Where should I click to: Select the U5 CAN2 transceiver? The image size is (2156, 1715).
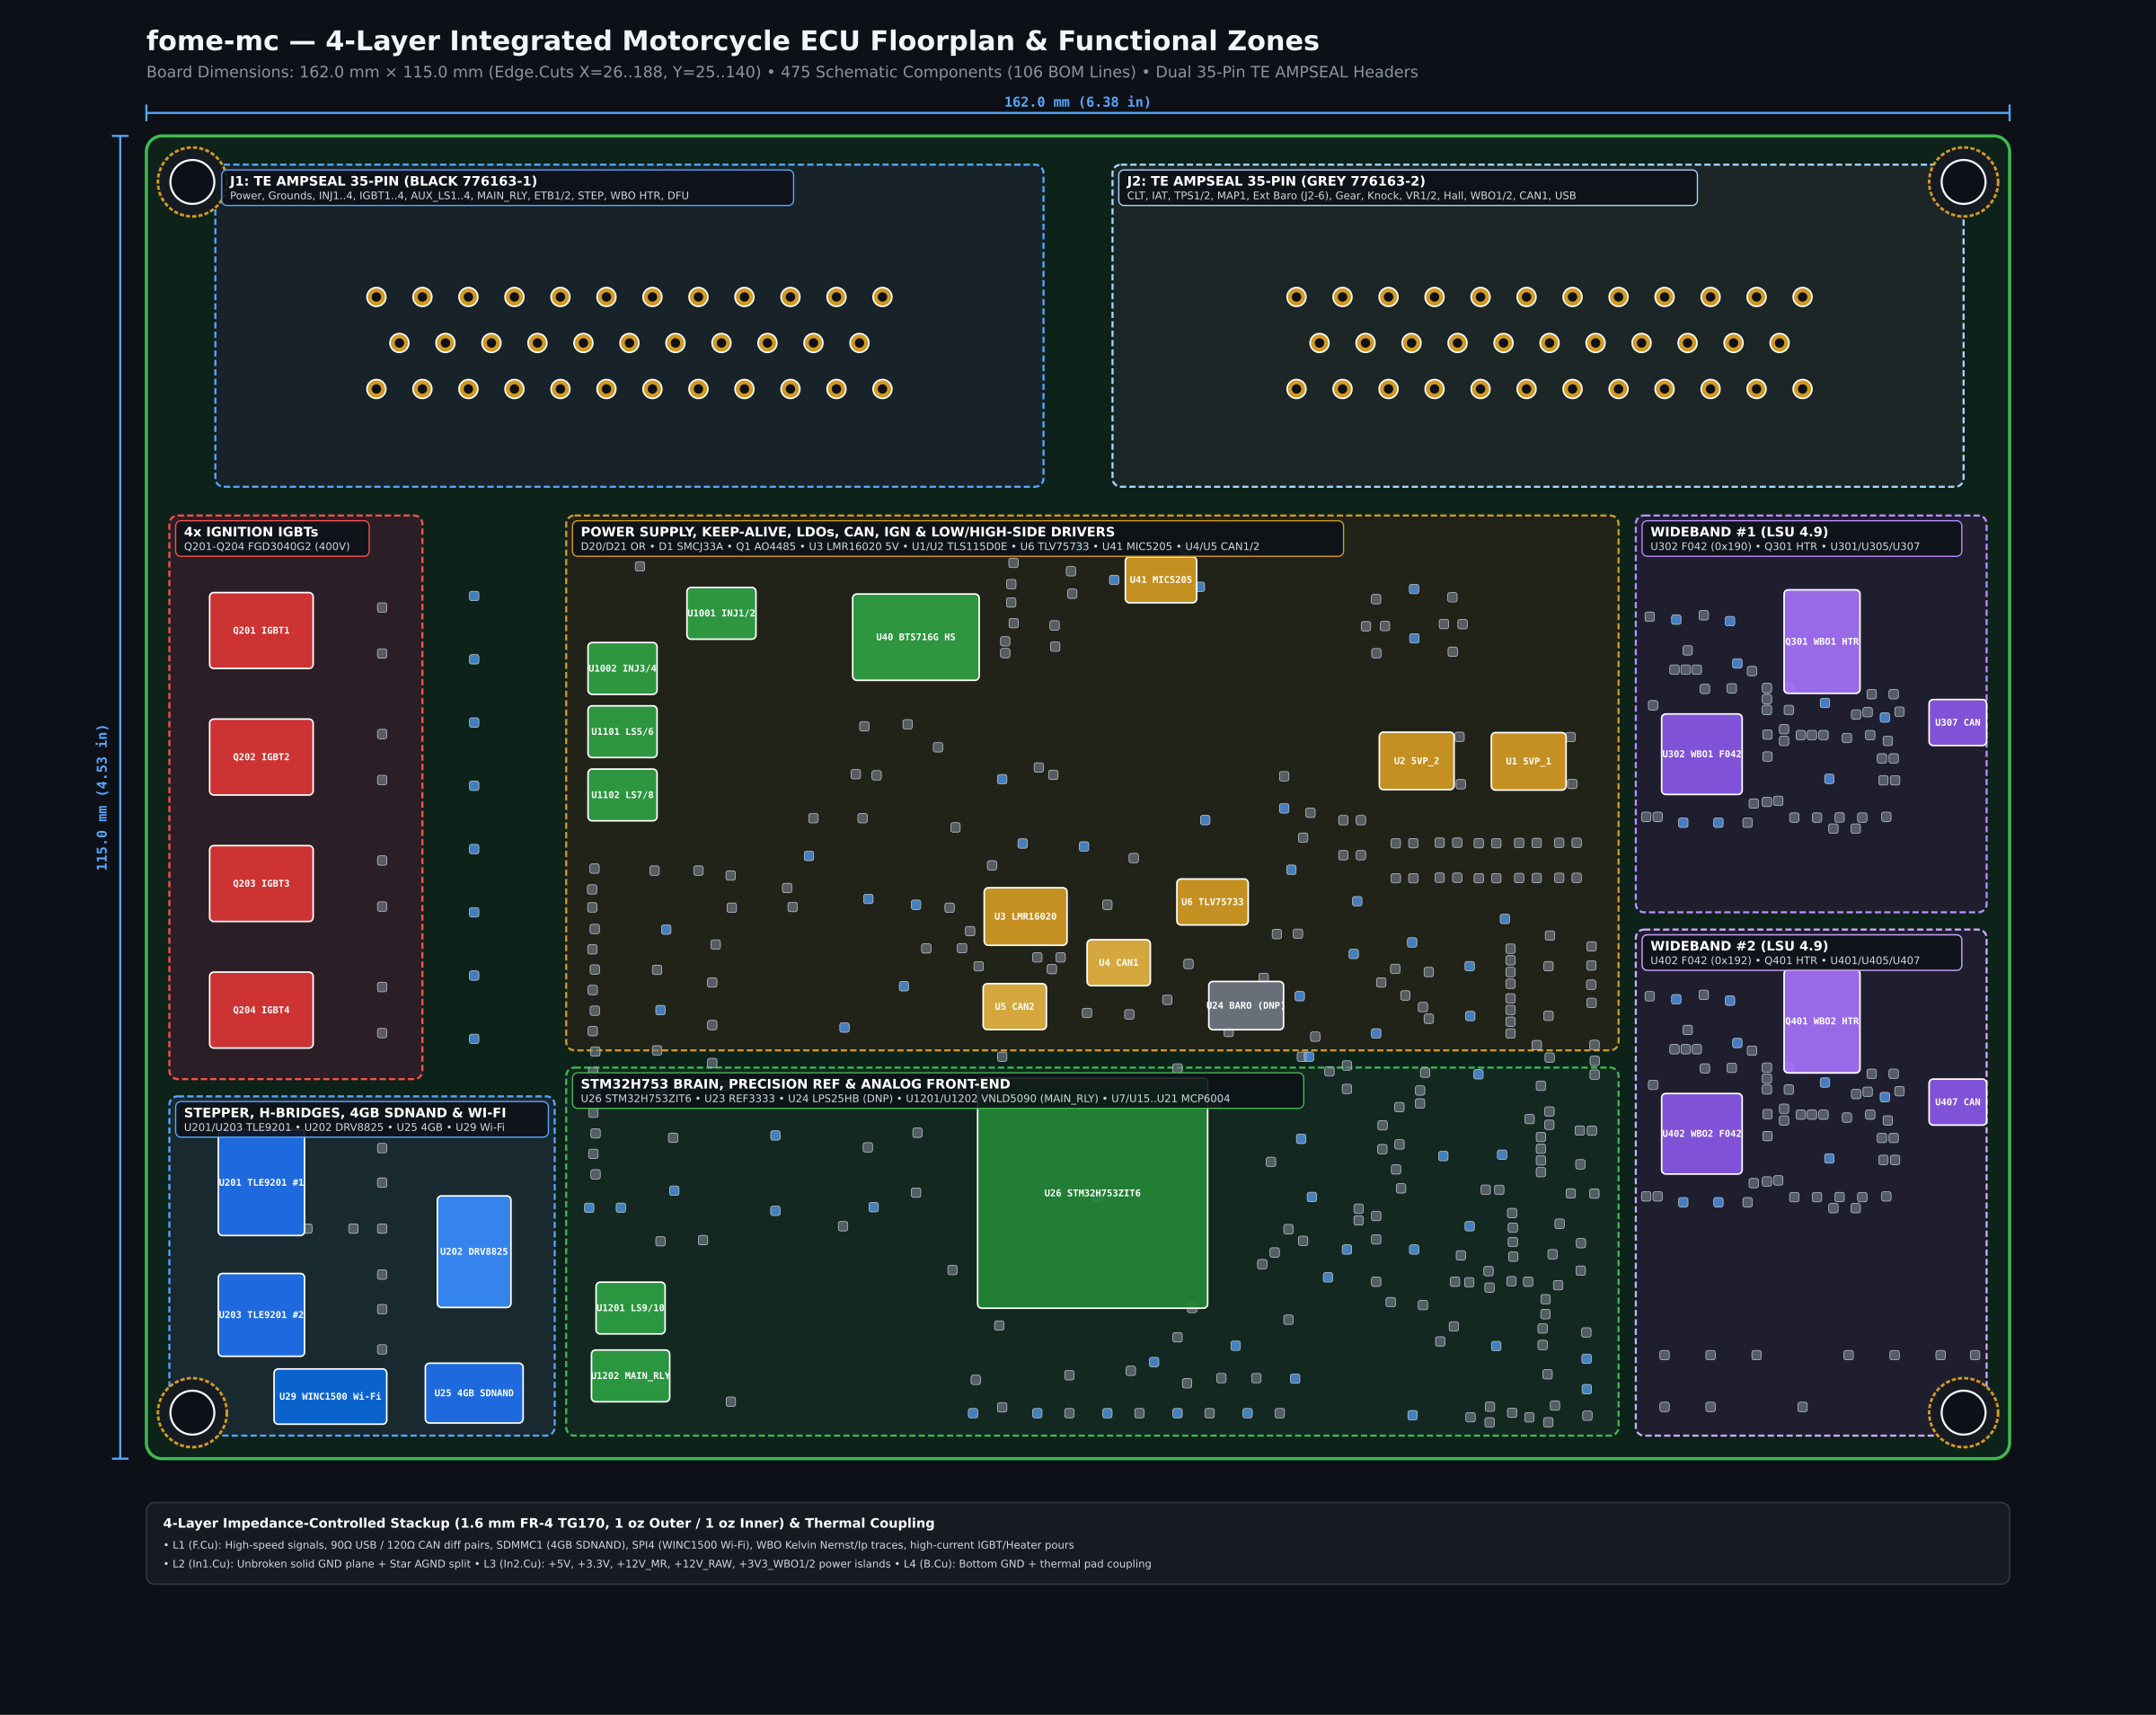pyautogui.click(x=1014, y=1006)
